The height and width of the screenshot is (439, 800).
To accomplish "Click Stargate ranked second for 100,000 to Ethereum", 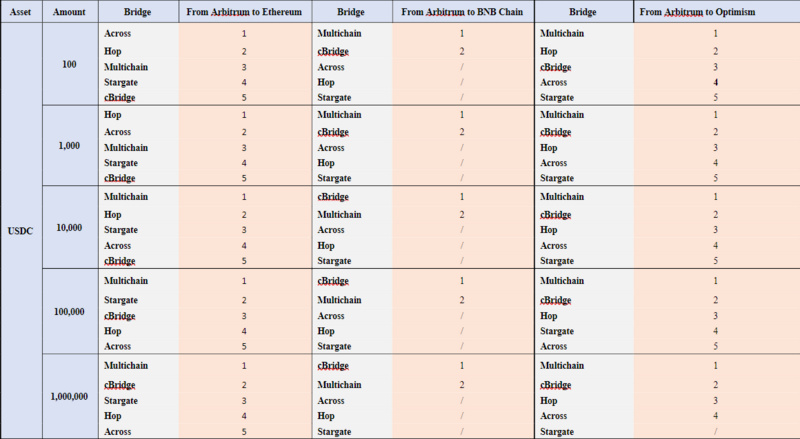I will [x=121, y=299].
